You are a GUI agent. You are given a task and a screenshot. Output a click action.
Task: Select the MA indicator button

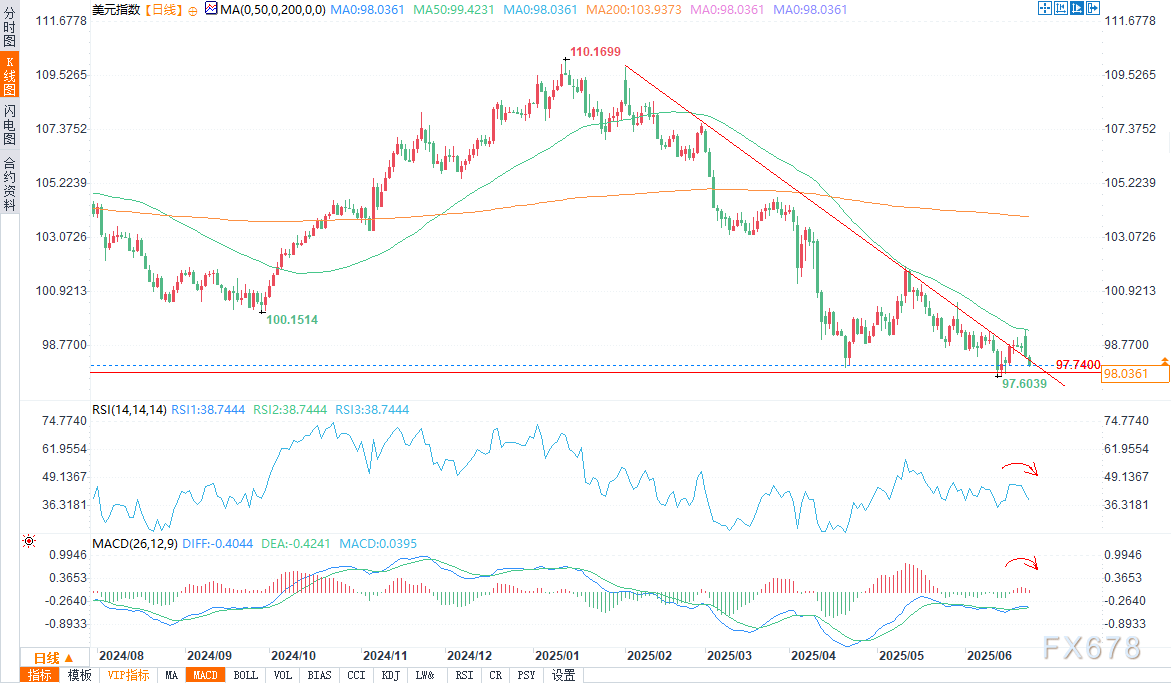click(172, 675)
